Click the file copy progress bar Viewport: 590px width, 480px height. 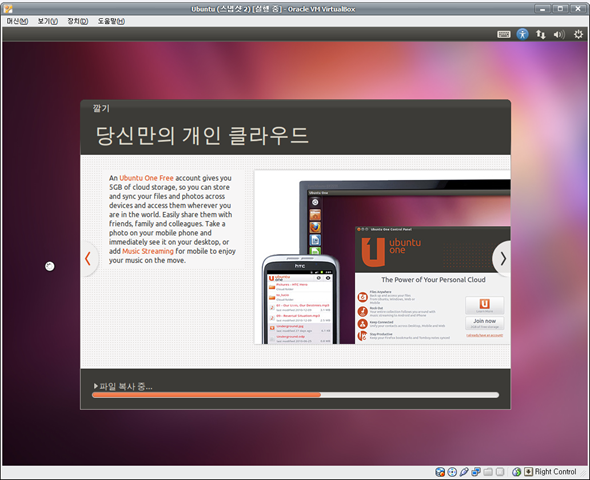coord(295,395)
